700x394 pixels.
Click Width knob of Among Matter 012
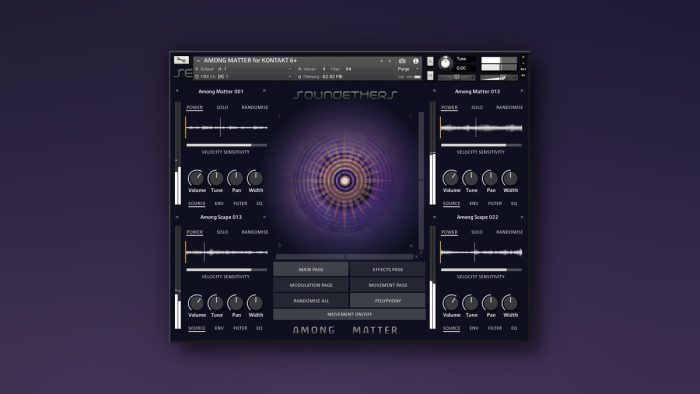[509, 178]
